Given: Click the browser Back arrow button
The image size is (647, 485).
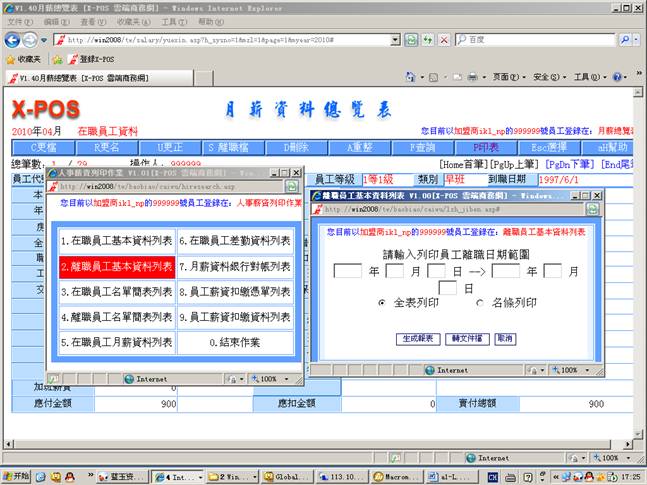Looking at the screenshot, I should pos(13,40).
